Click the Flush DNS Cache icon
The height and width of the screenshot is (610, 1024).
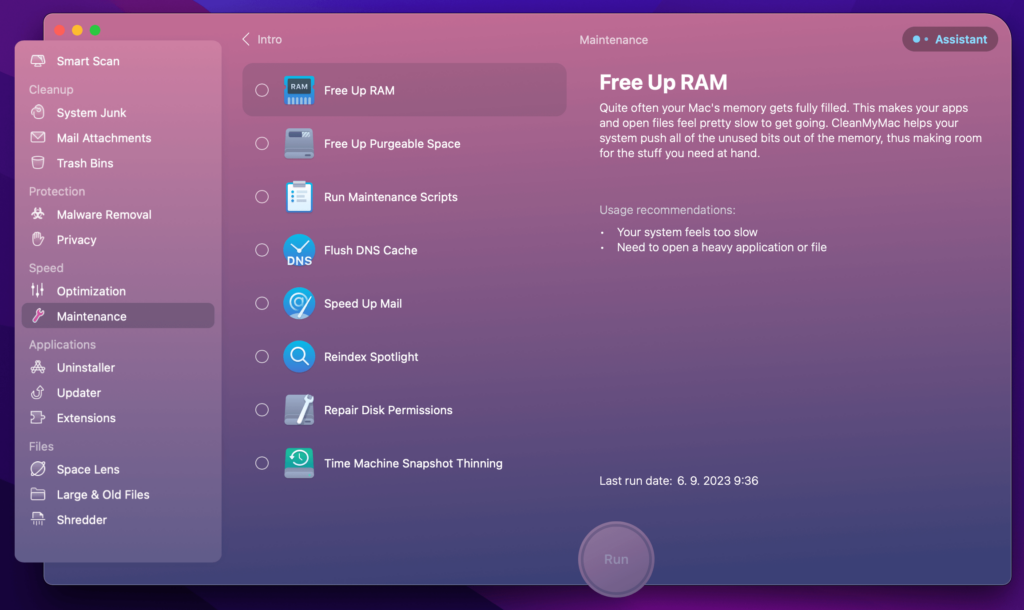(299, 250)
